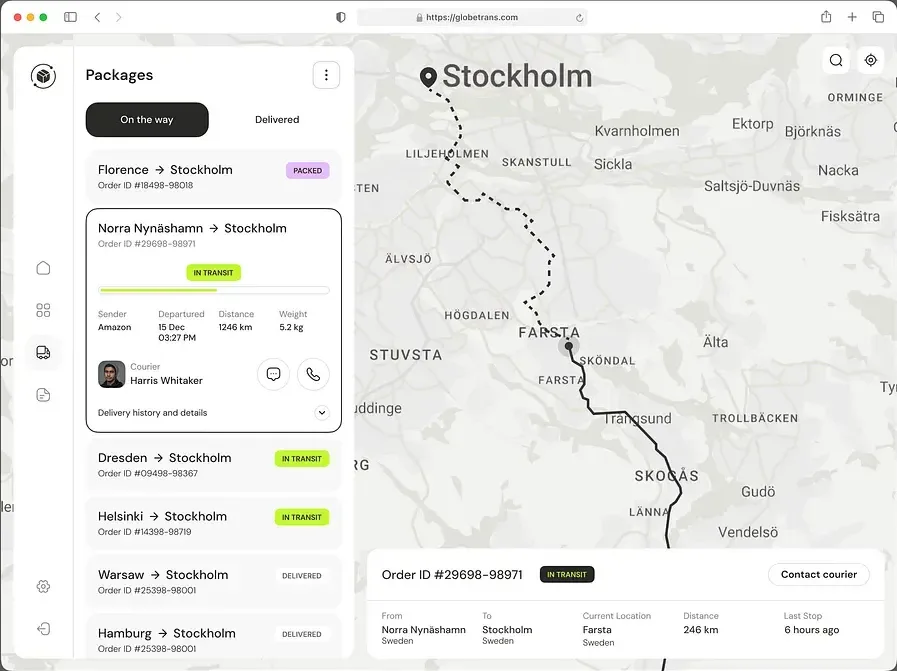This screenshot has height=671, width=897.
Task: Click the Contact courier button
Action: coord(819,574)
